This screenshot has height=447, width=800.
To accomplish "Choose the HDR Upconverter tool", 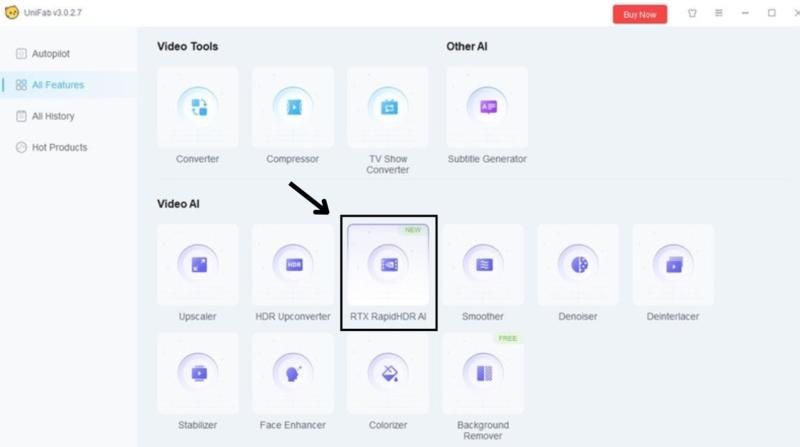I will [292, 266].
